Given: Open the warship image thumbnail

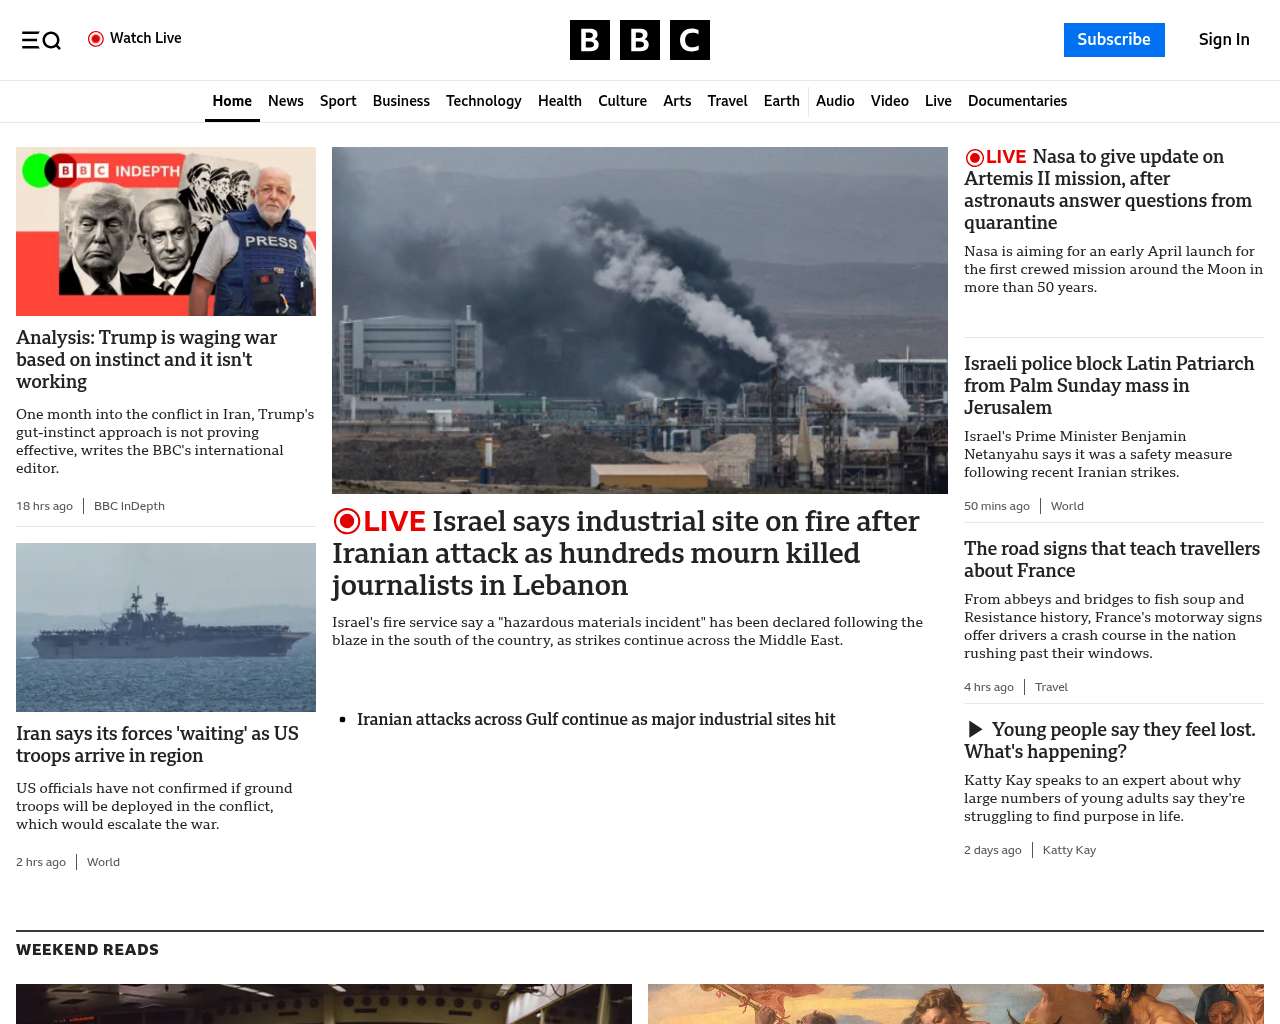Looking at the screenshot, I should [166, 627].
